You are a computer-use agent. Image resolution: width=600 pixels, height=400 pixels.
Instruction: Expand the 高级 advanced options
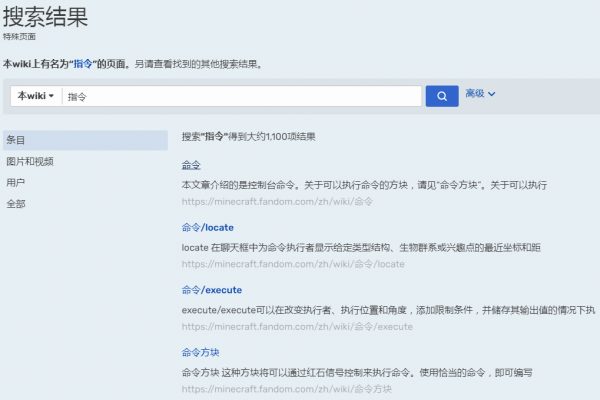480,94
